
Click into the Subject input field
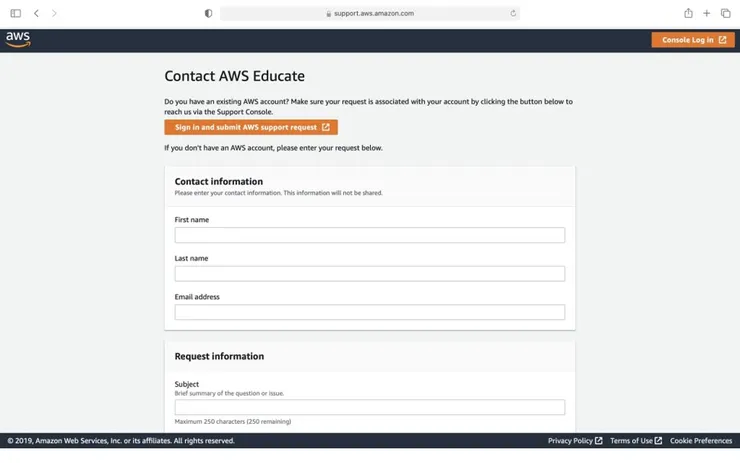[x=369, y=407]
